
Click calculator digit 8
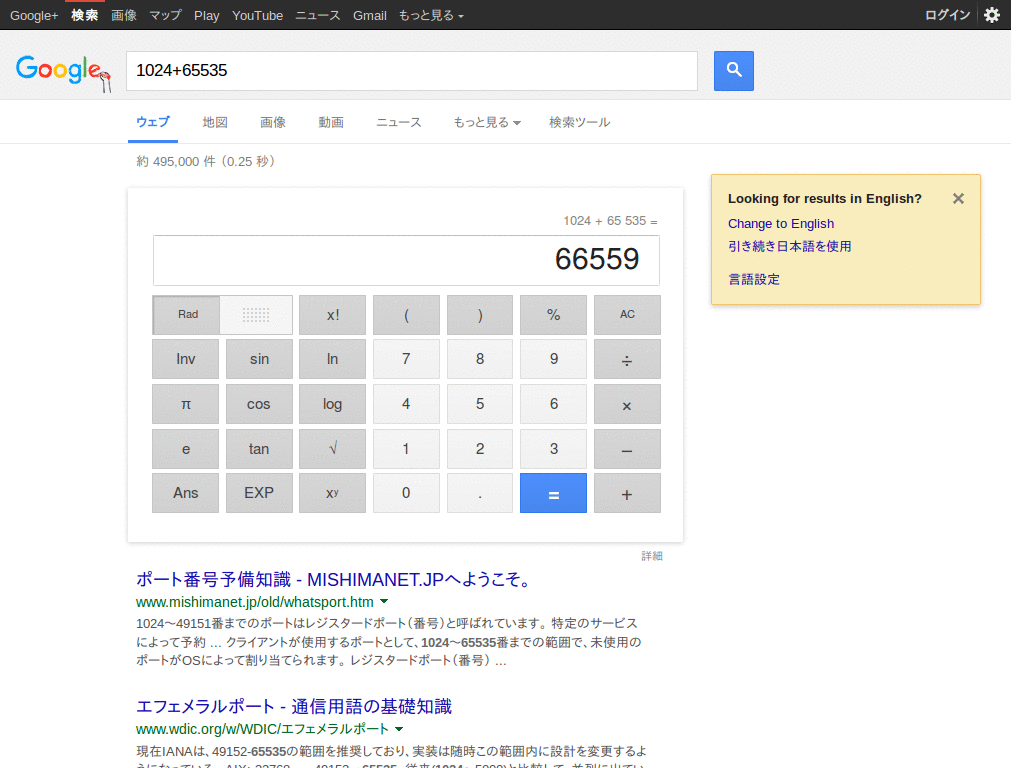pos(480,359)
